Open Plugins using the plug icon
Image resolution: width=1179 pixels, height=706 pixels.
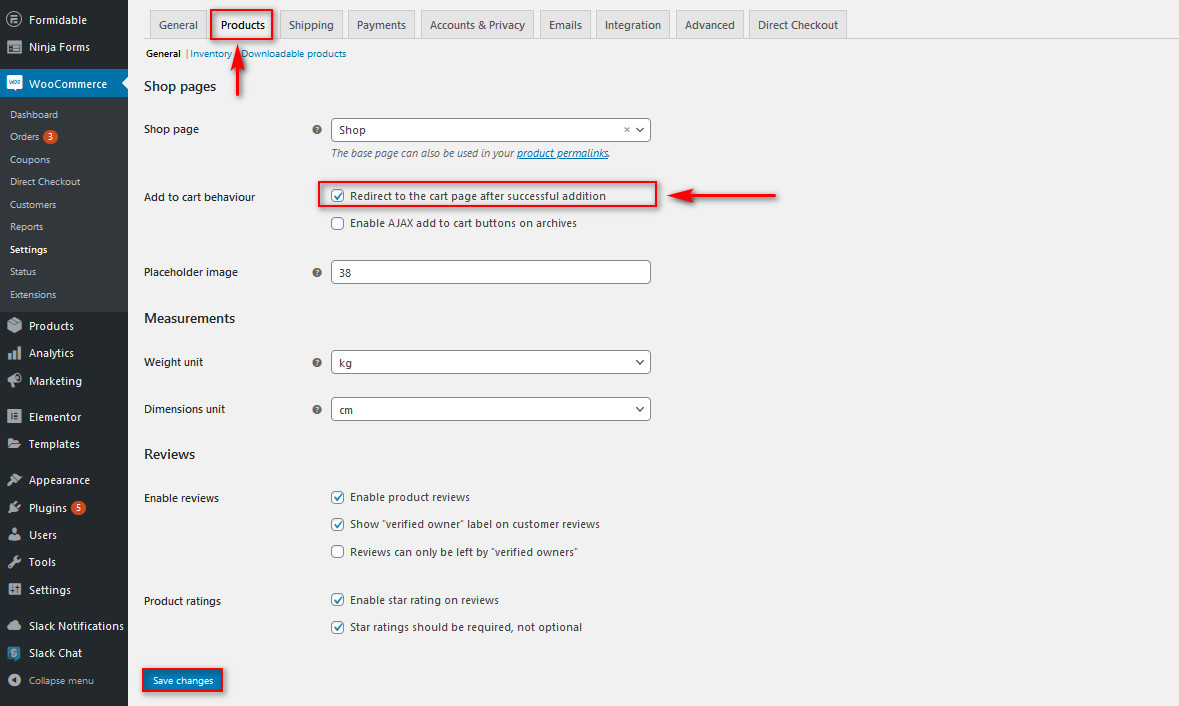point(14,508)
